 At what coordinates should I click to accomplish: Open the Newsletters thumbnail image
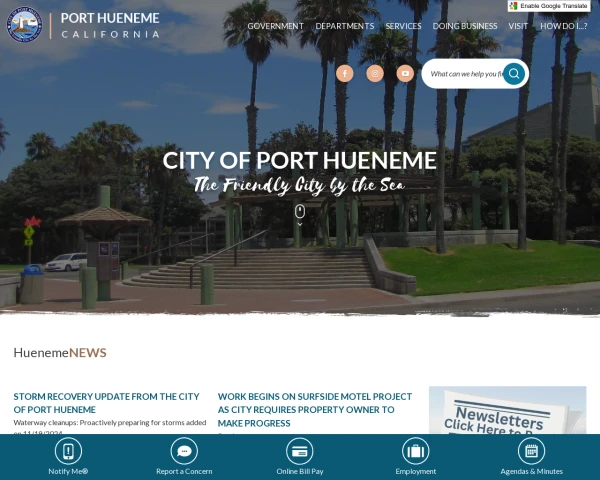tap(507, 410)
